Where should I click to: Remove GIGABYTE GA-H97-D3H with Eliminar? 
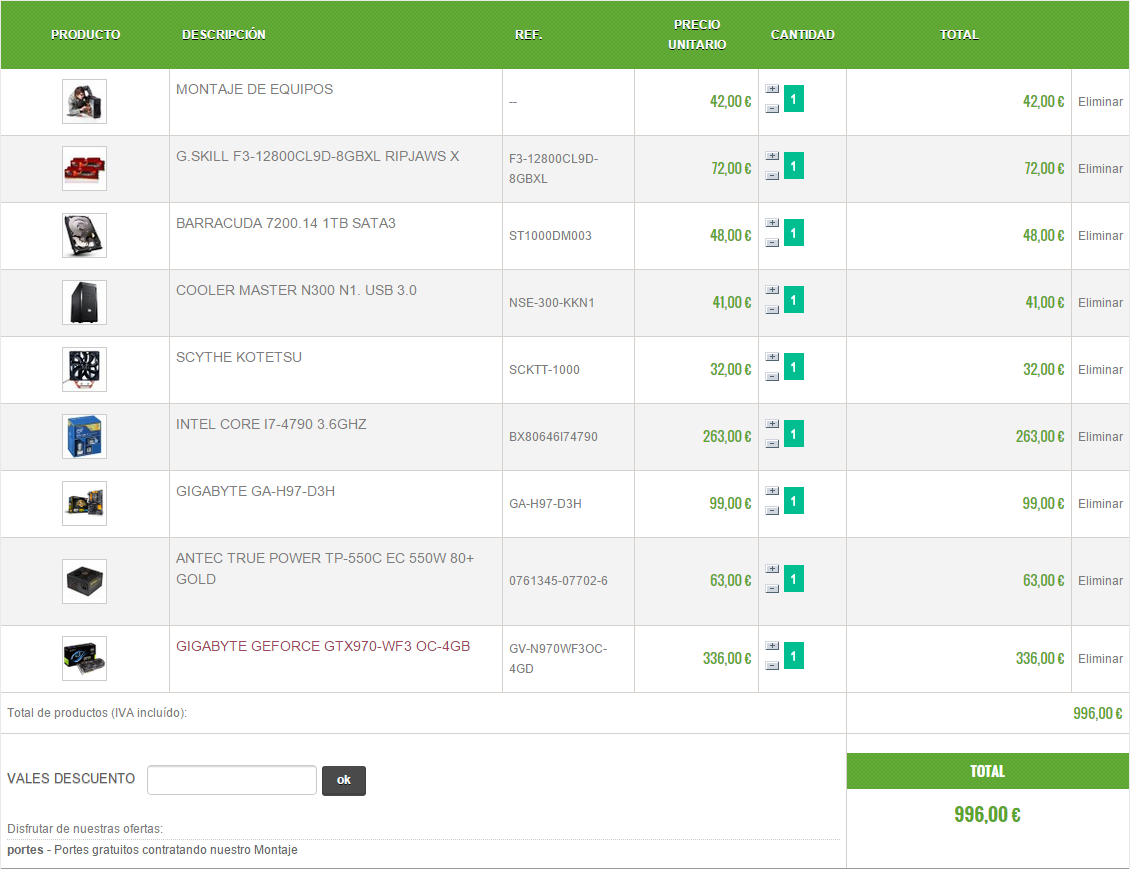(x=1100, y=504)
